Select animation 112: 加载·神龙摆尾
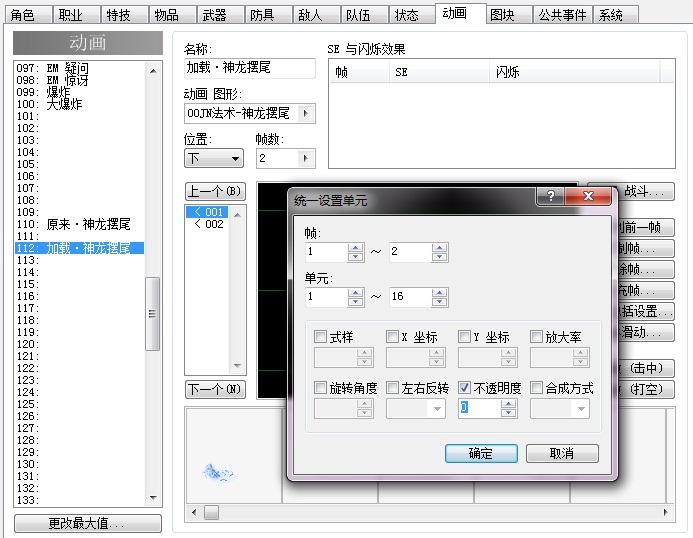693x538 pixels. (x=80, y=248)
